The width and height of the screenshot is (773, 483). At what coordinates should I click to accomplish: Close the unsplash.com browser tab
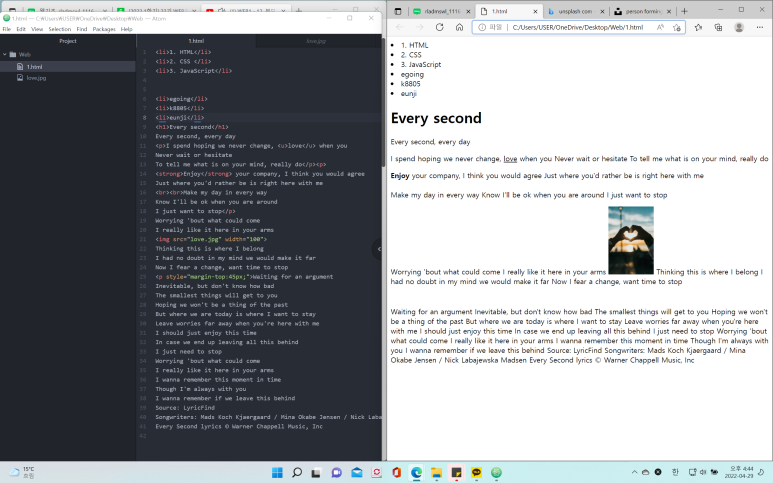coord(602,11)
